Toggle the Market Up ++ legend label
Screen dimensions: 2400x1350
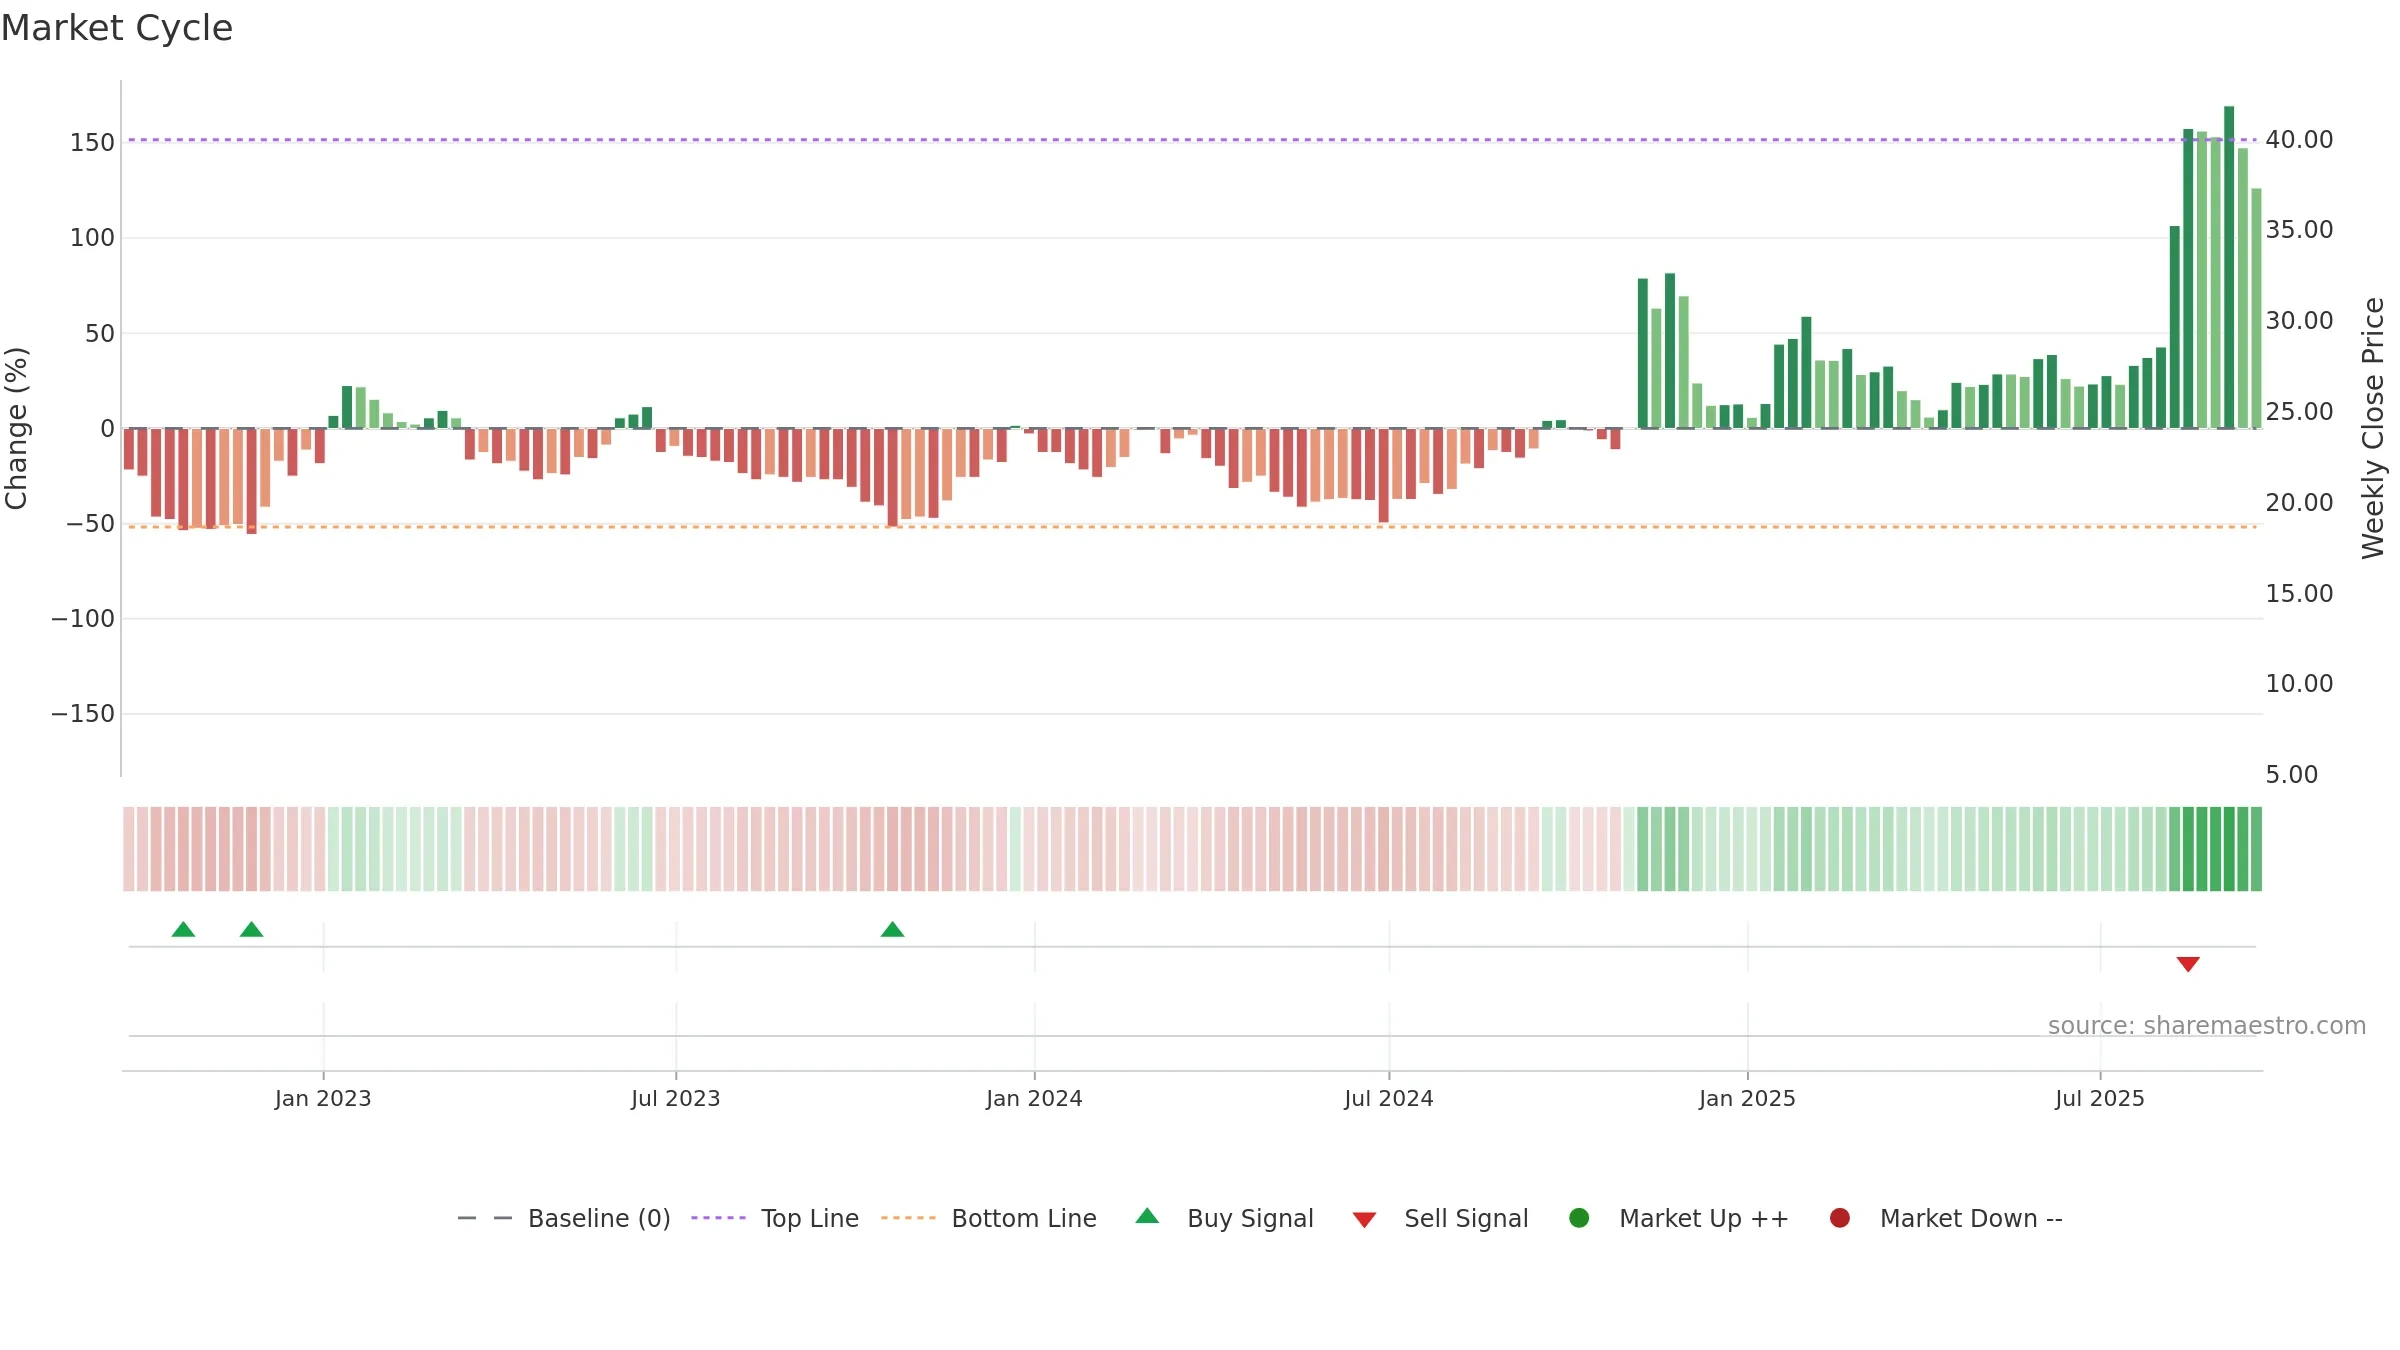point(1704,1218)
